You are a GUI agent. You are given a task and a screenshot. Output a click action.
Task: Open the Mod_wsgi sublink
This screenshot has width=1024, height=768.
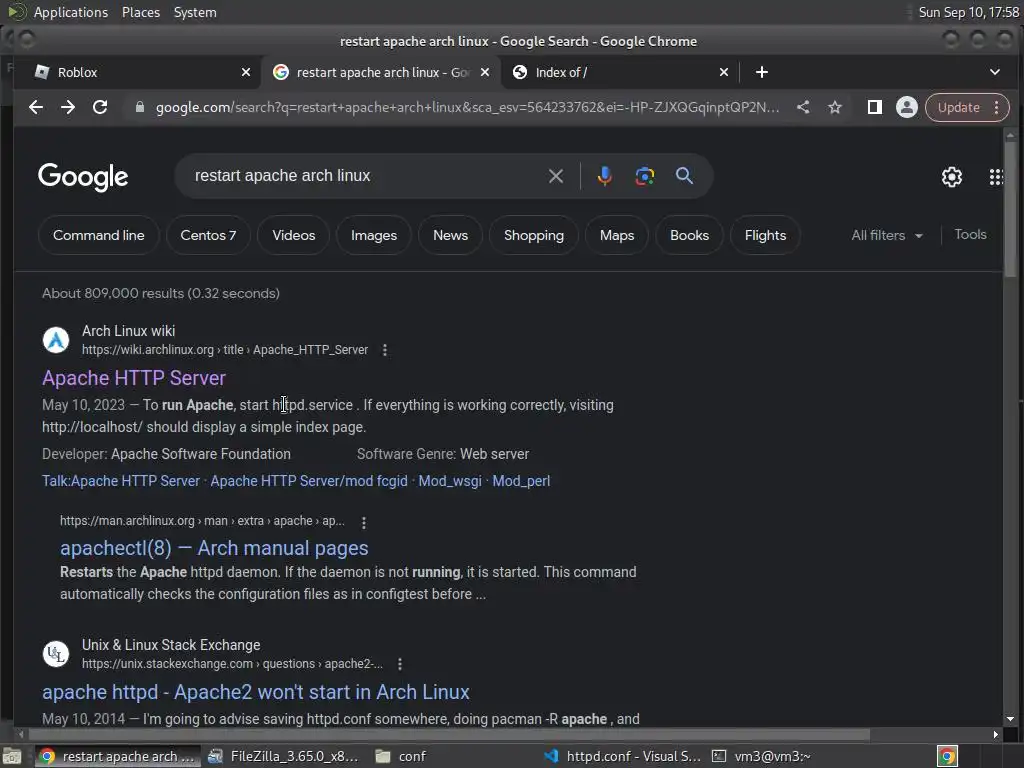pyautogui.click(x=450, y=481)
